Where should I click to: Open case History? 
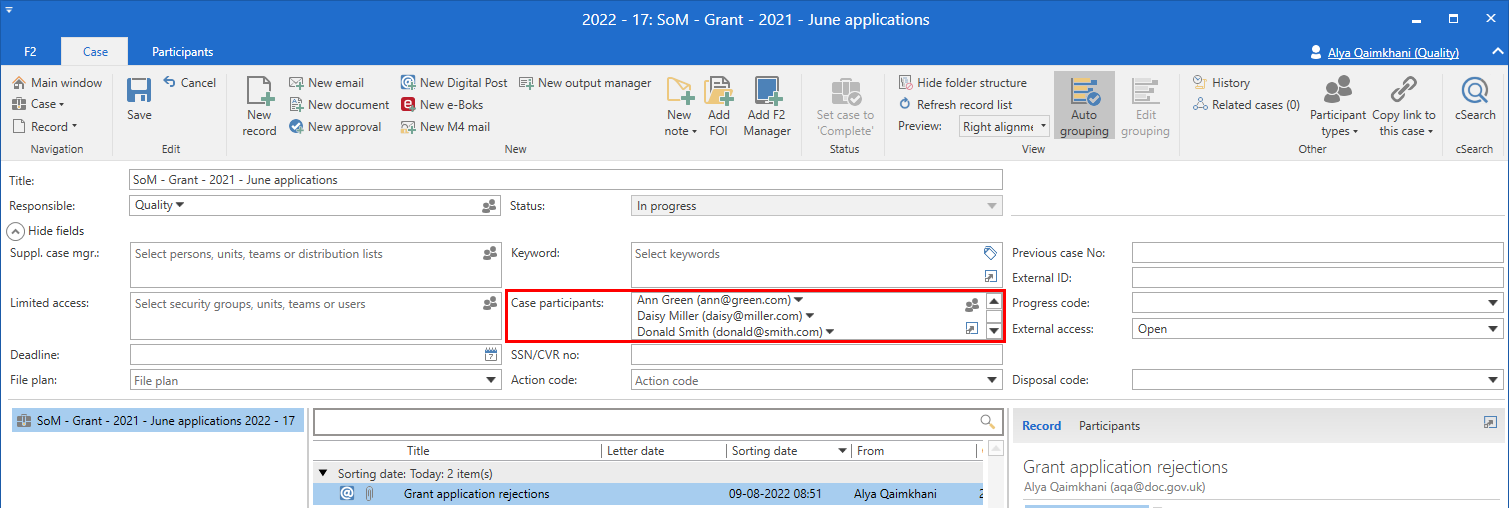tap(1221, 83)
